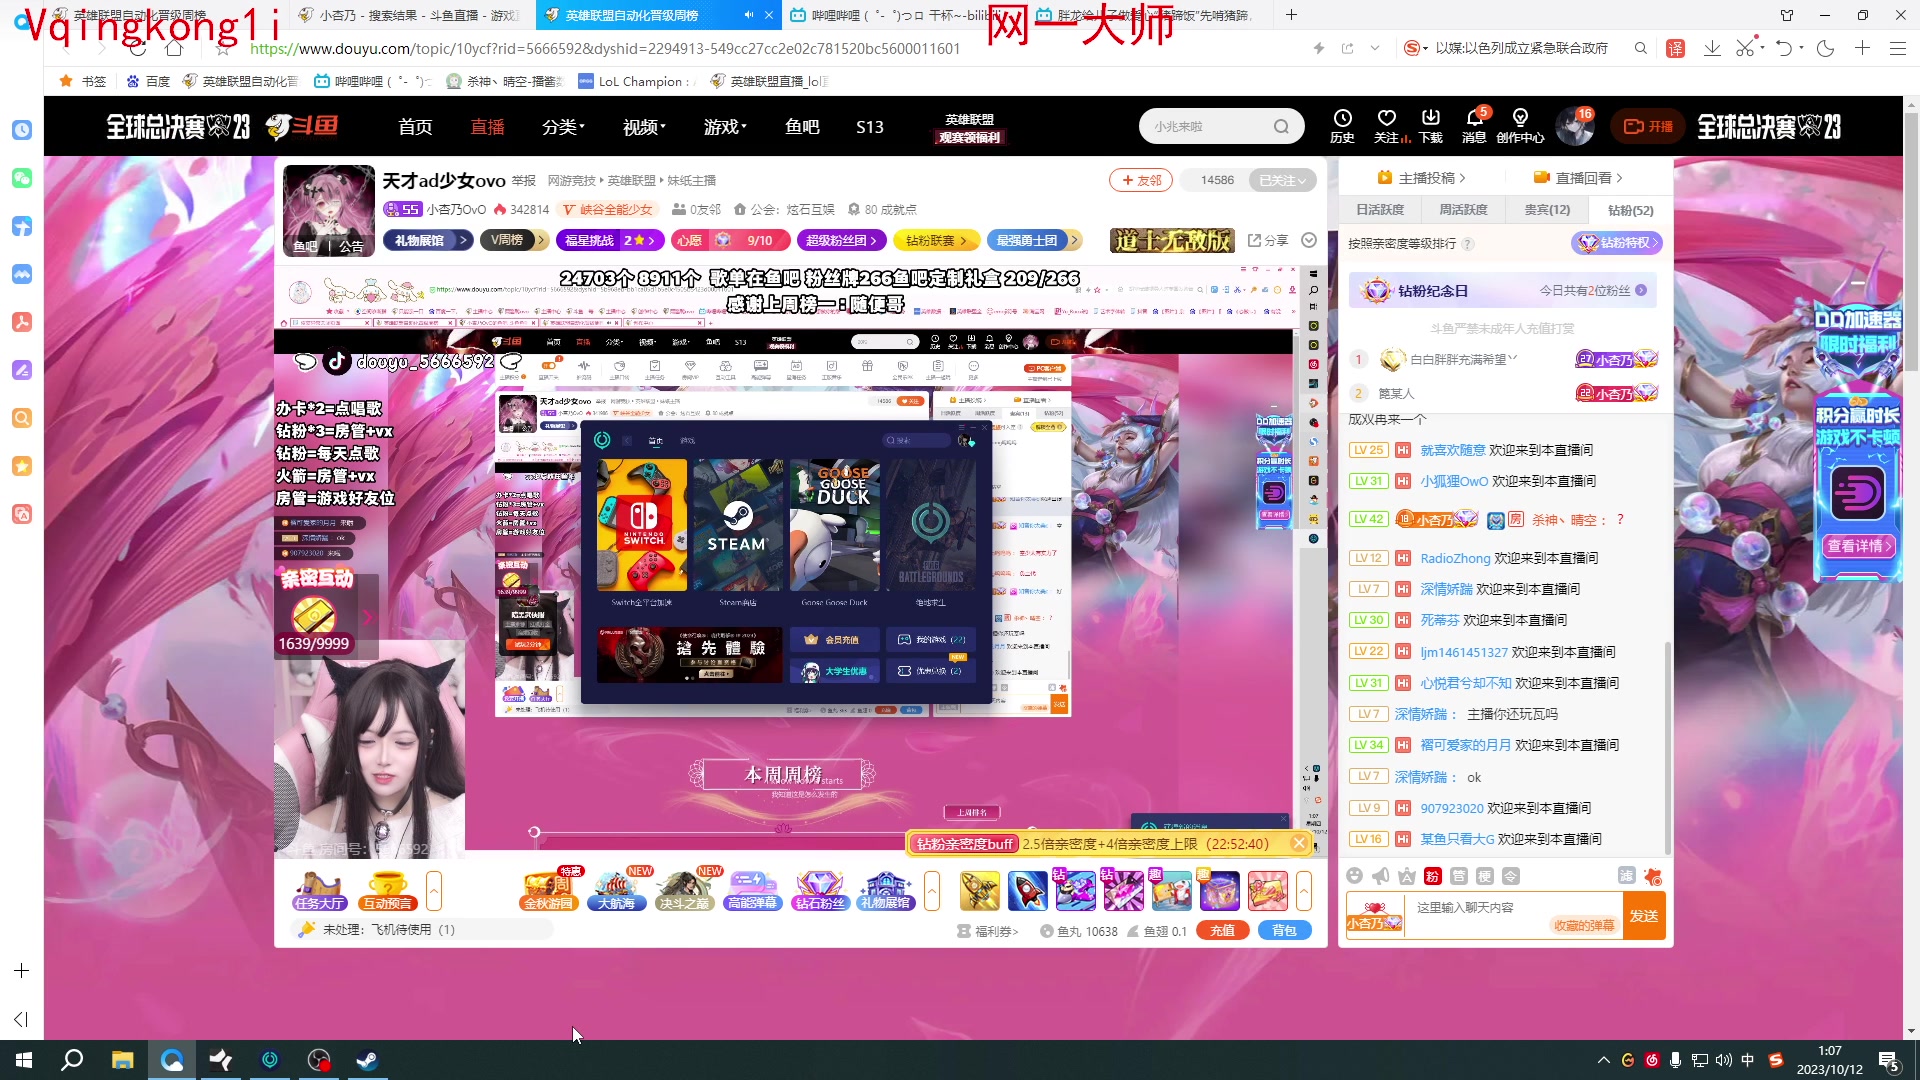
Task: Click the streamer avatar thumbnail
Action: pos(329,210)
